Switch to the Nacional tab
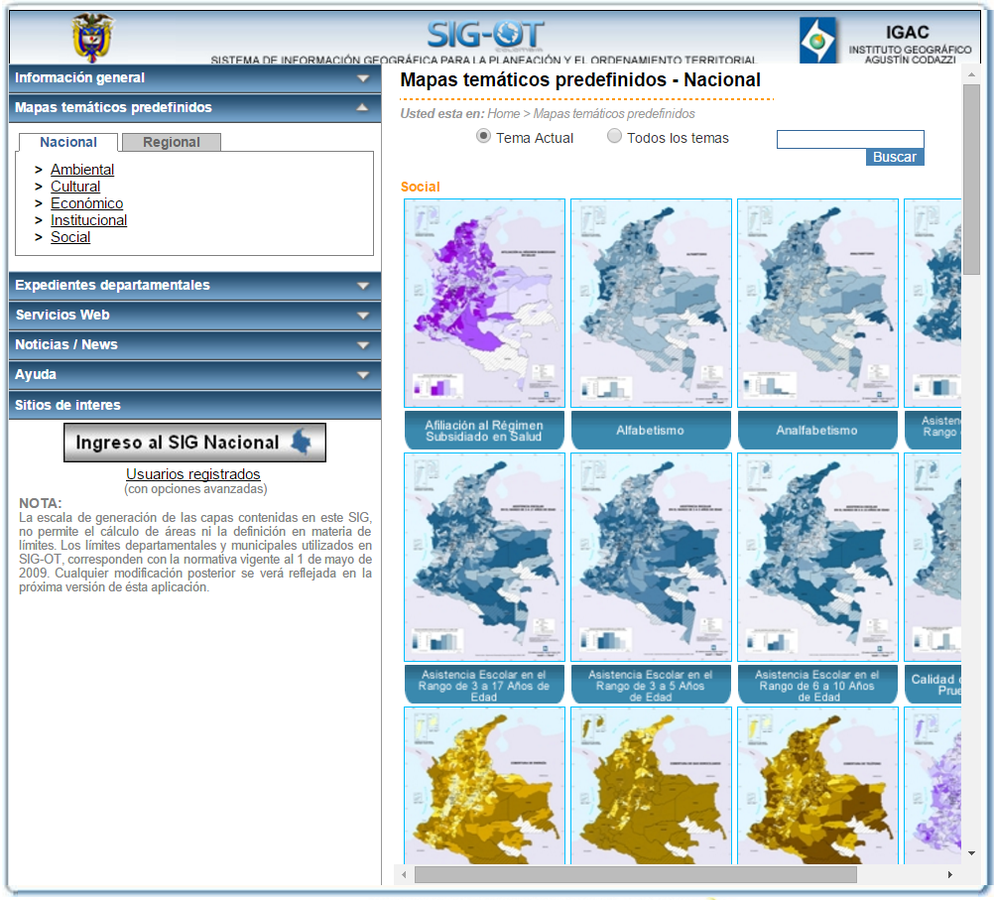 point(69,142)
